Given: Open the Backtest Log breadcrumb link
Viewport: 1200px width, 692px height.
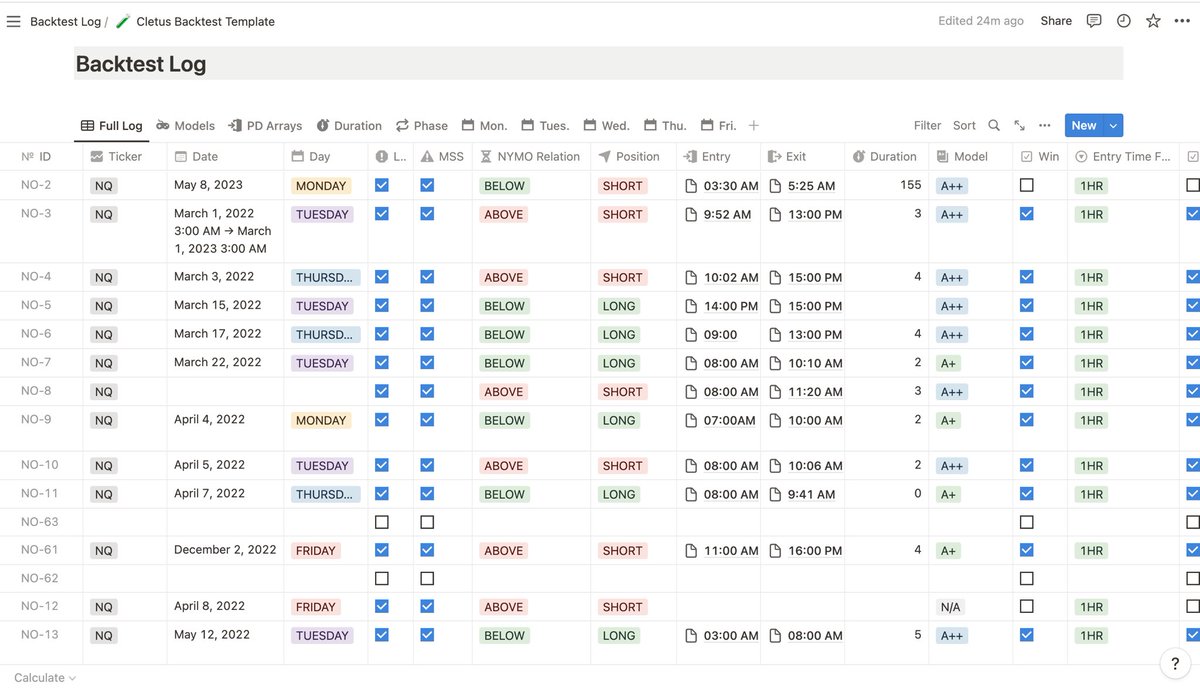Looking at the screenshot, I should [x=65, y=21].
